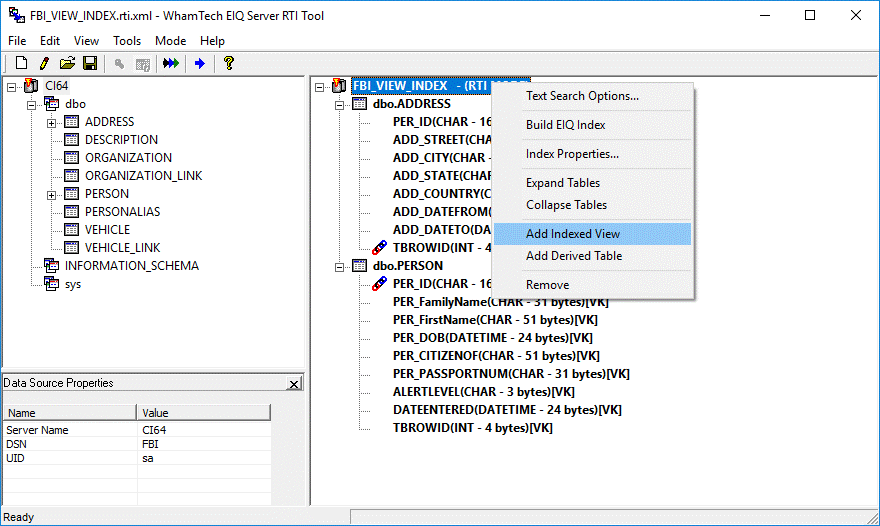The image size is (880, 526).
Task: Close the Data Source Properties panel
Action: 294,384
